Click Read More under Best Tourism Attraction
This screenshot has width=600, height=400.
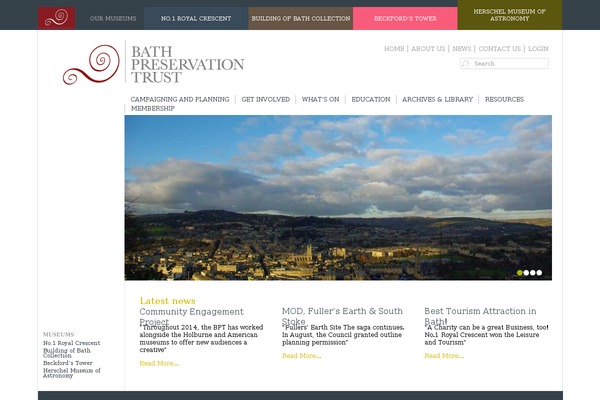pyautogui.click(x=444, y=356)
